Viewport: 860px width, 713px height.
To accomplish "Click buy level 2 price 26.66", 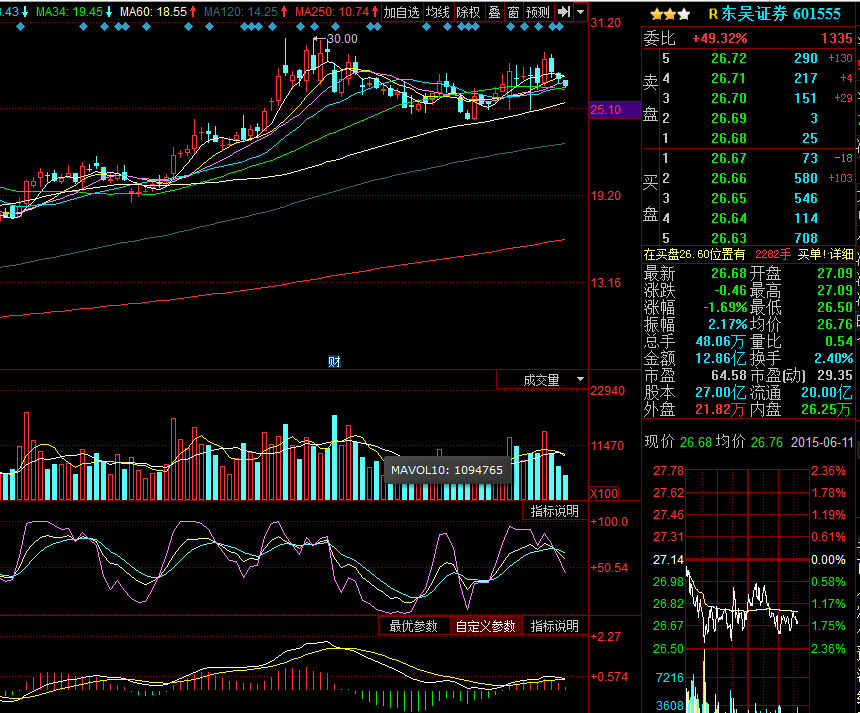I will point(728,178).
